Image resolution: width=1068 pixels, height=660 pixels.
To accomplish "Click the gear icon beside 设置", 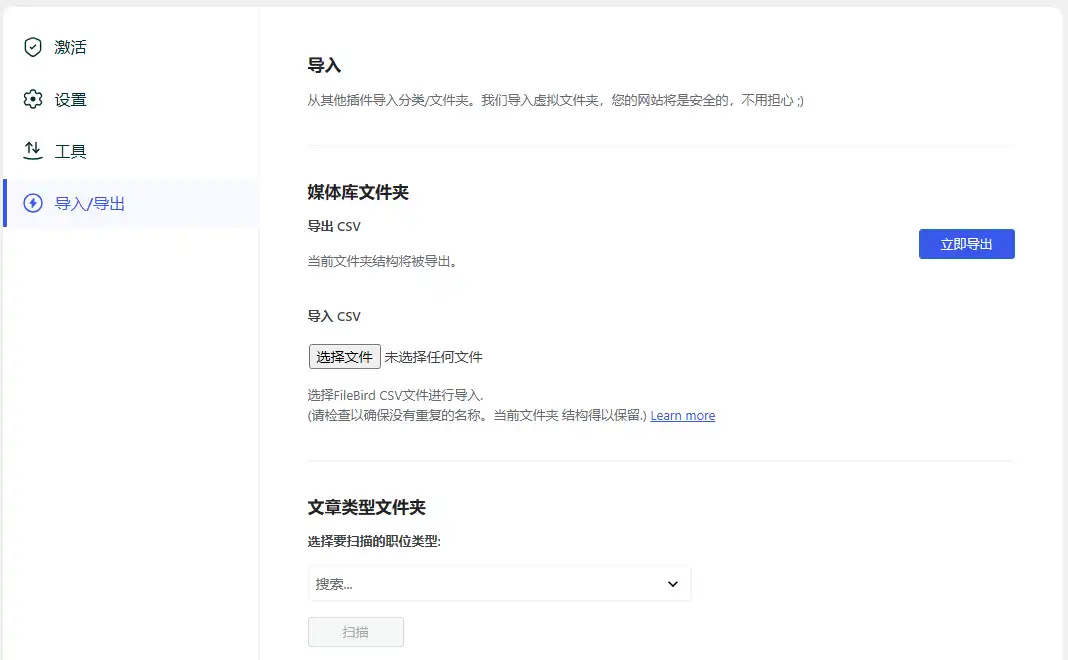I will 31,99.
